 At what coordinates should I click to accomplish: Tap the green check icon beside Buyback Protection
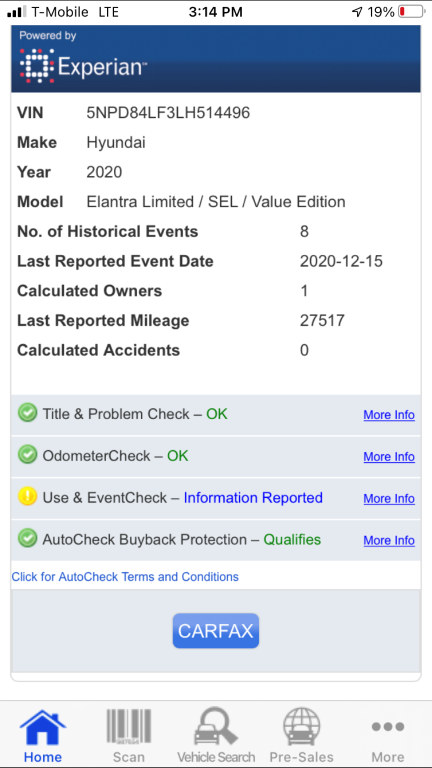(x=27, y=539)
